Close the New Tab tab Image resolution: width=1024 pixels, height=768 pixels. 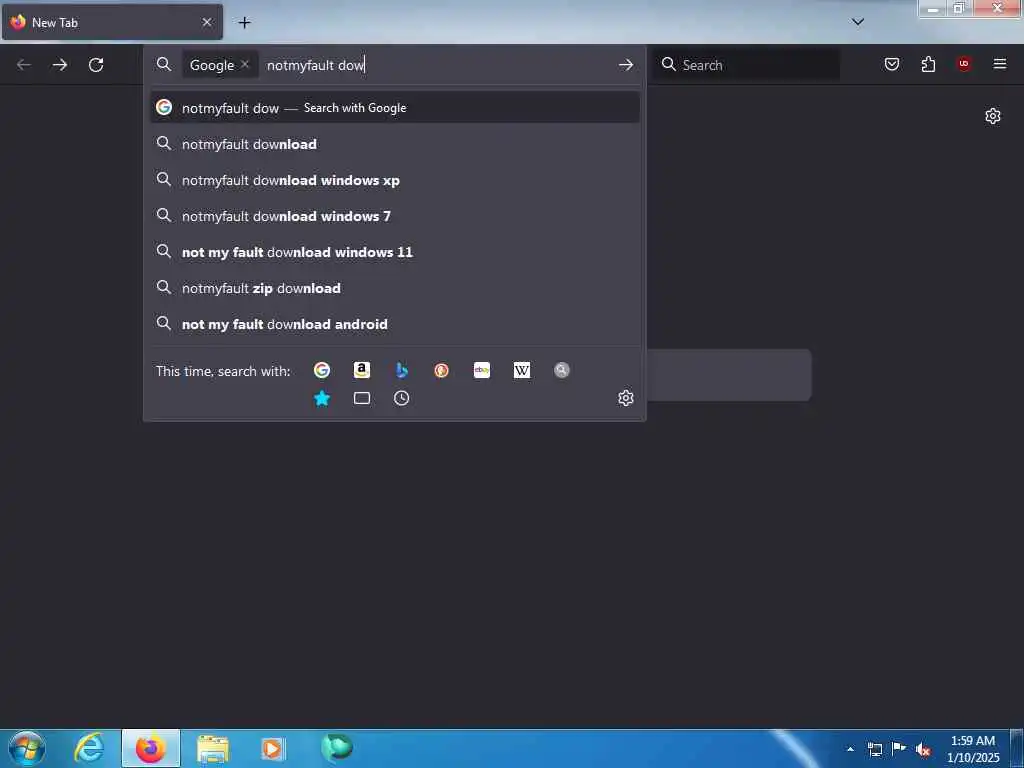click(x=206, y=22)
